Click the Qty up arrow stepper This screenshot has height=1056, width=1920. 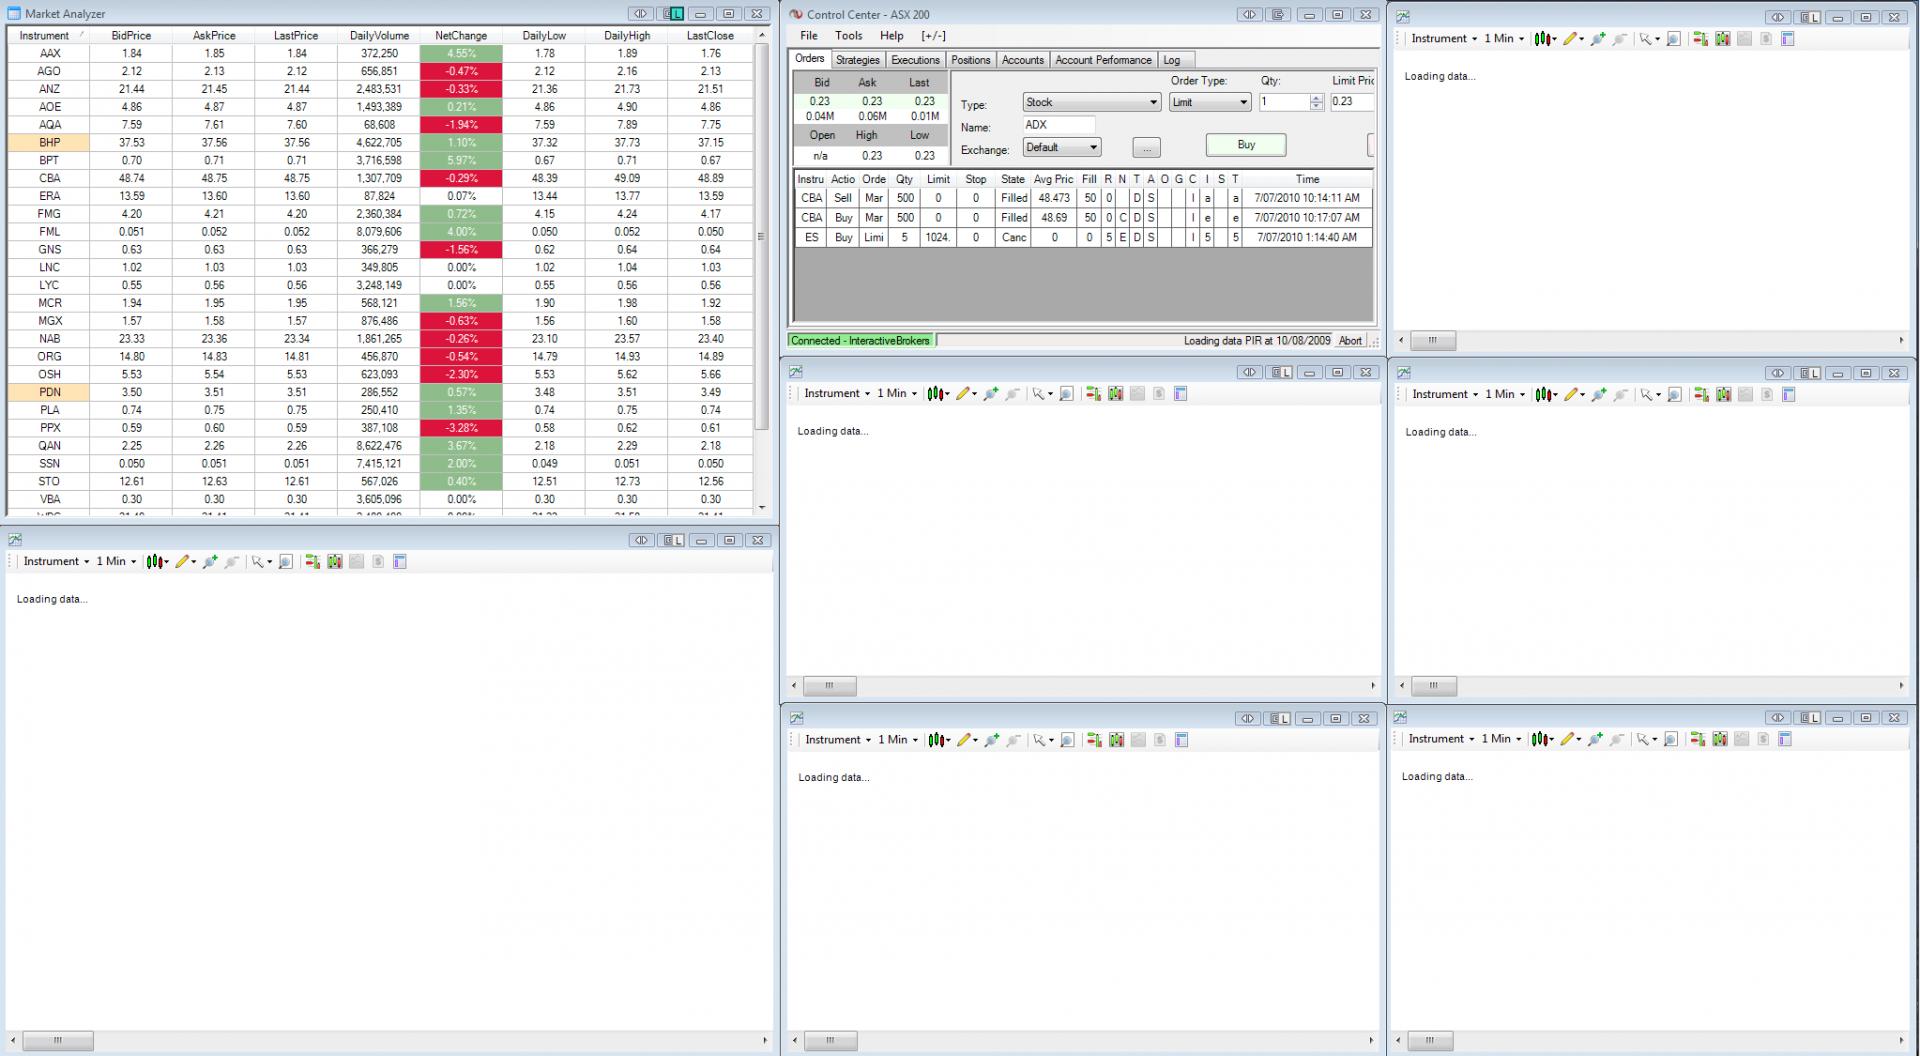pyautogui.click(x=1316, y=98)
